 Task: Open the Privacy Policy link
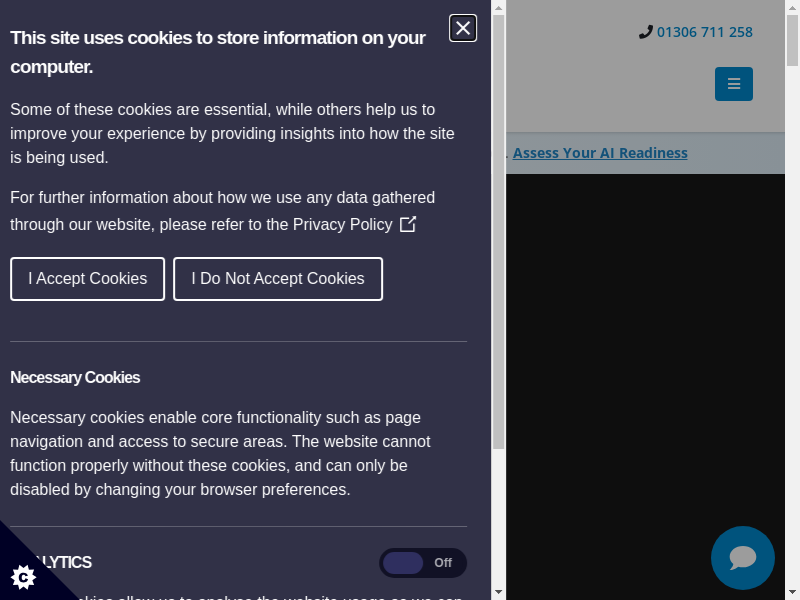coord(342,225)
